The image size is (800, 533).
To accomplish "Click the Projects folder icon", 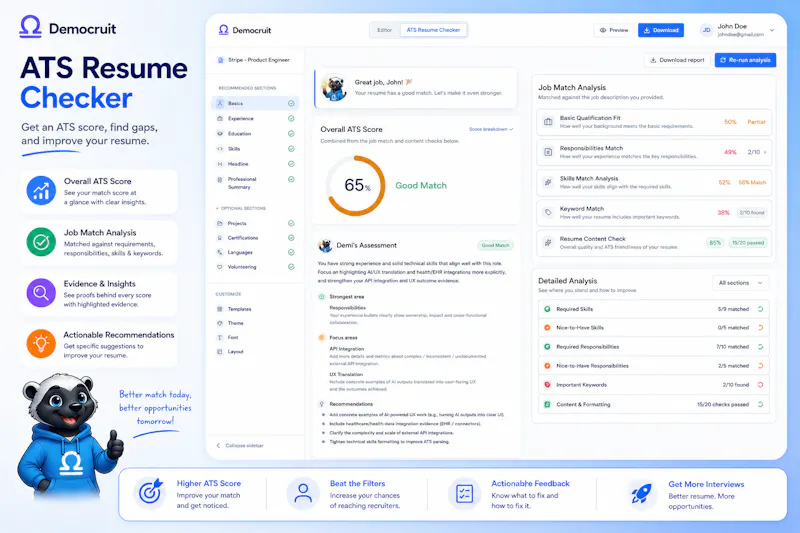I will tap(220, 223).
